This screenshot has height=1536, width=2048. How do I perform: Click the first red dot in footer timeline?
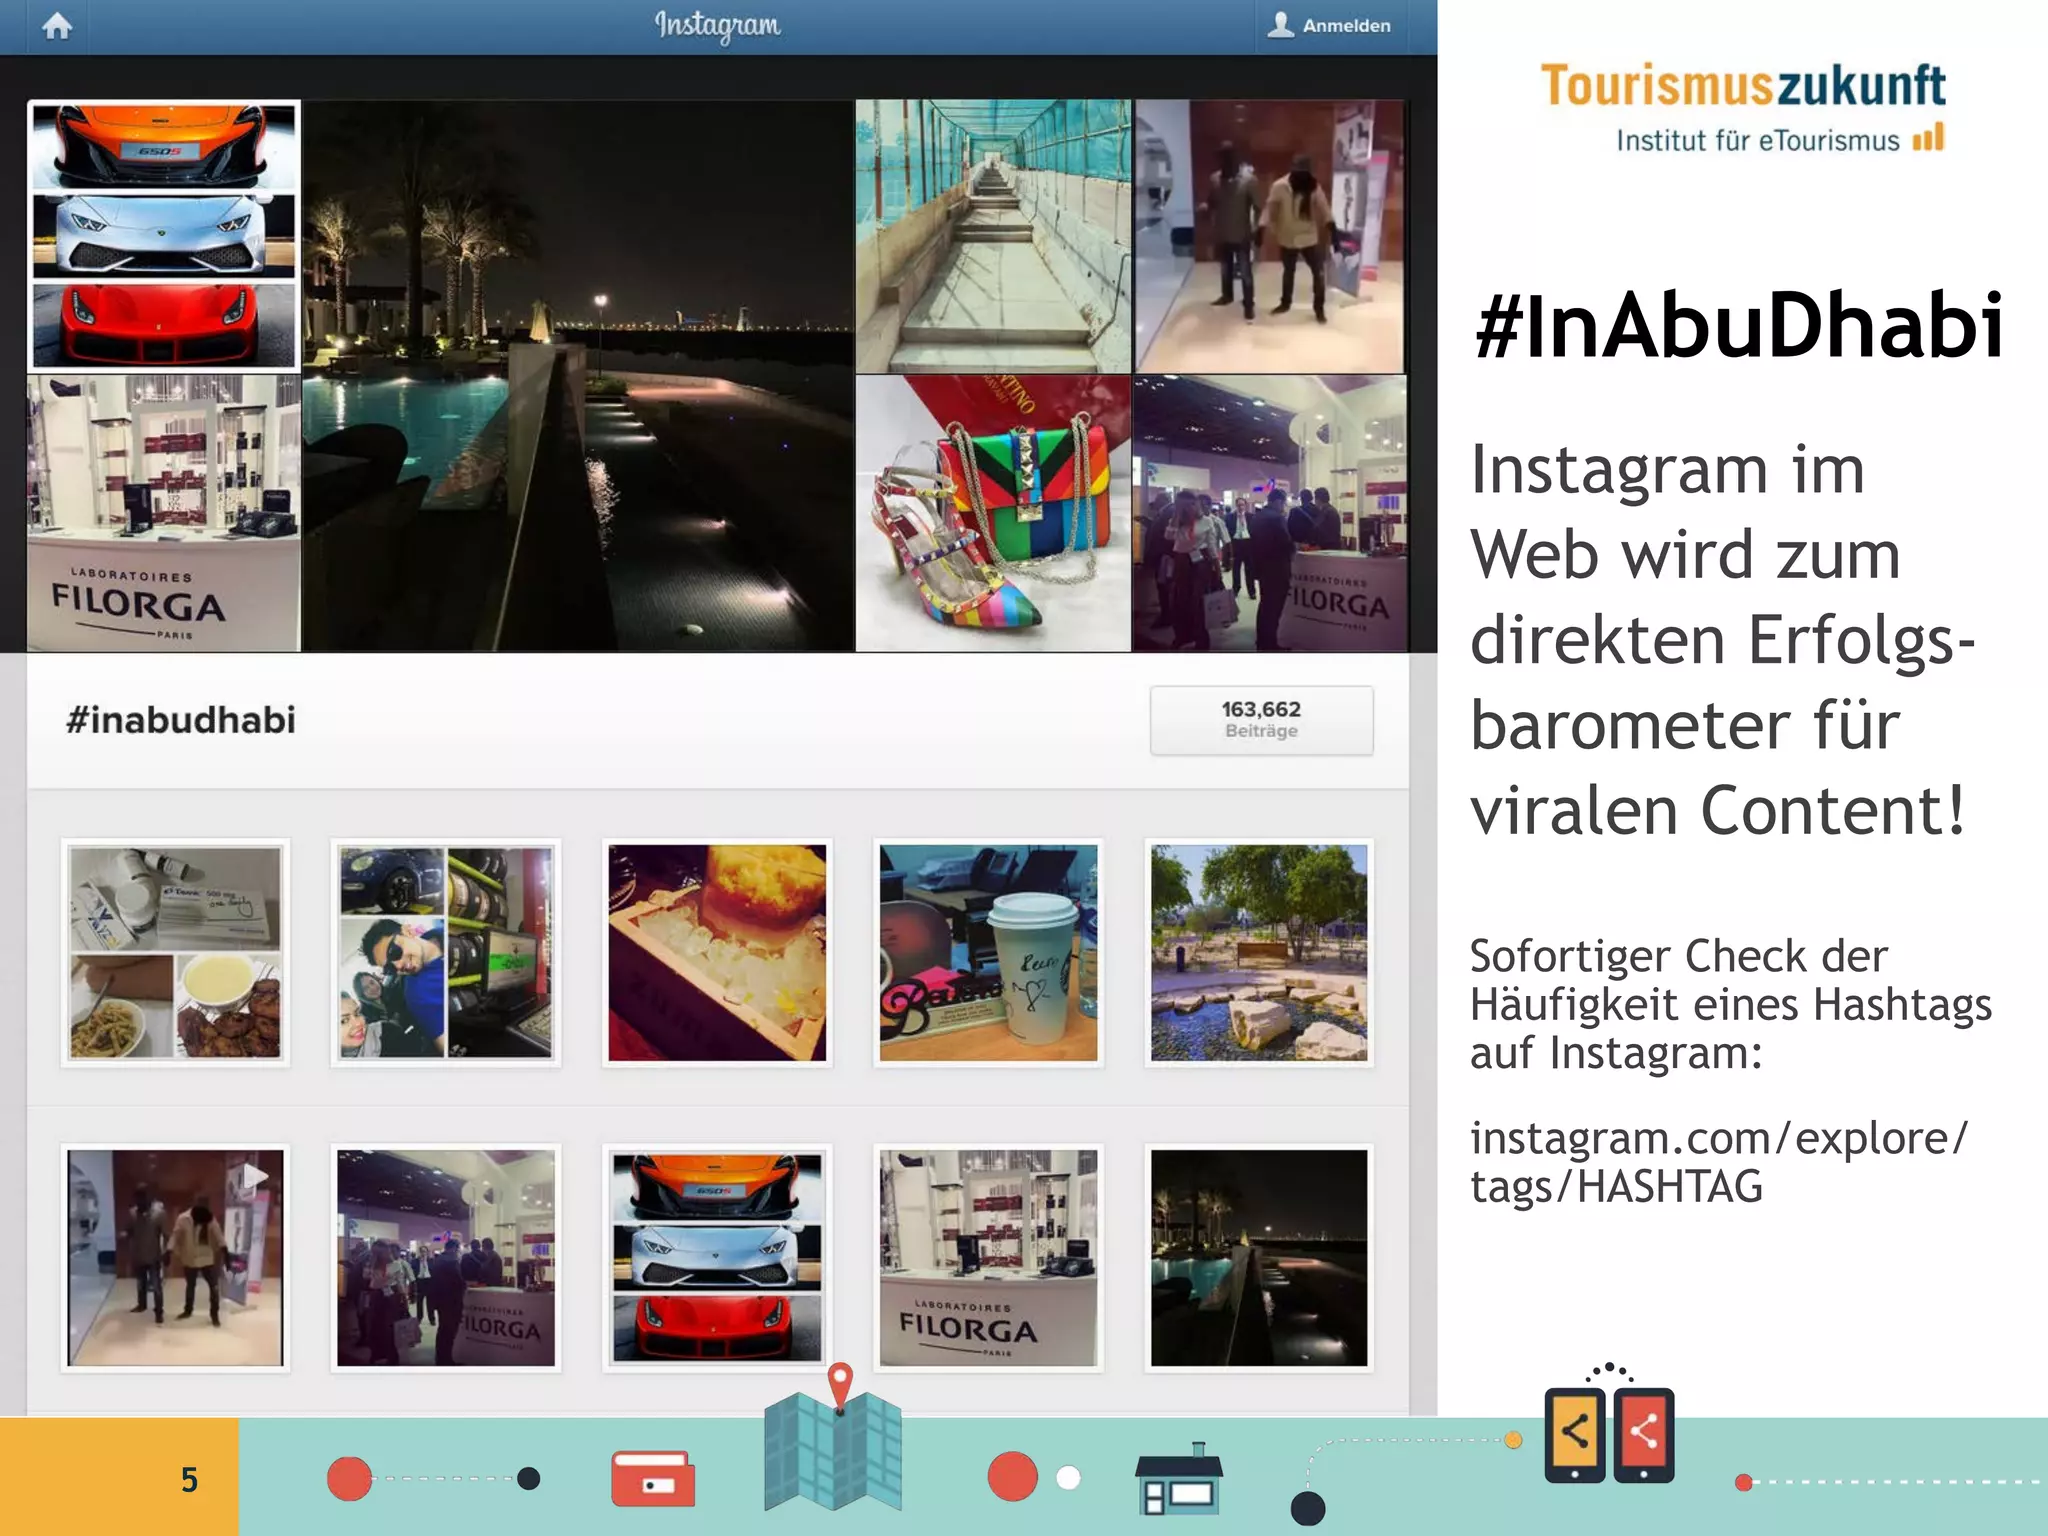349,1479
